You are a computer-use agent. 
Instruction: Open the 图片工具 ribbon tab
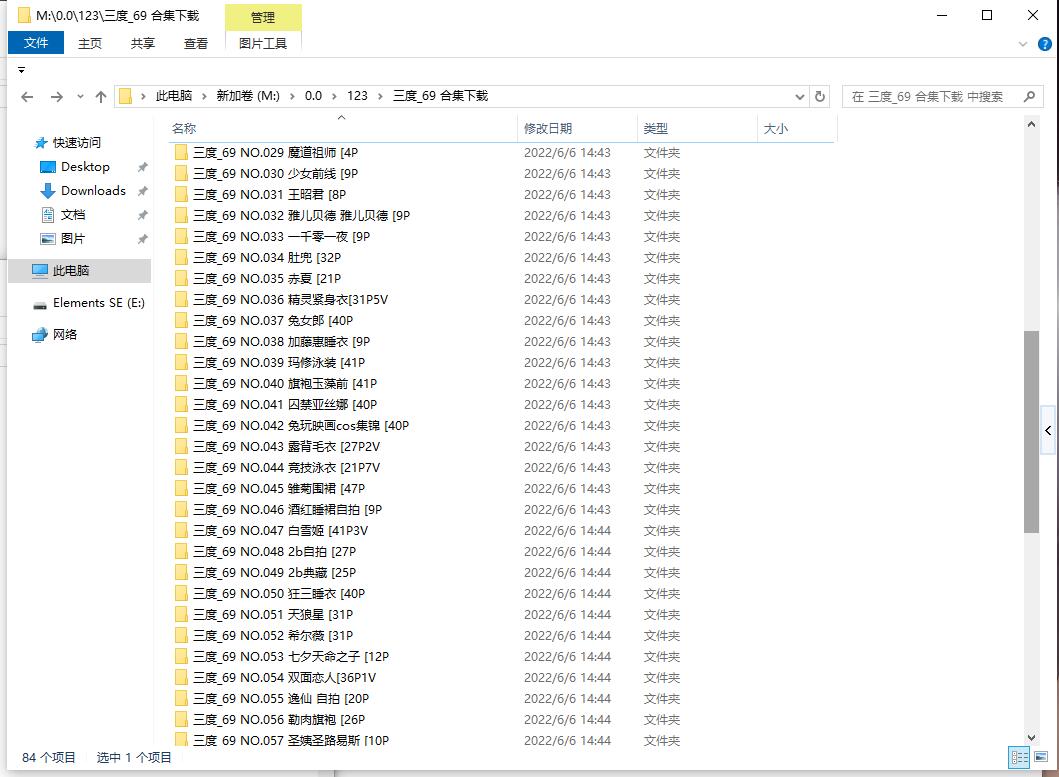(x=263, y=43)
